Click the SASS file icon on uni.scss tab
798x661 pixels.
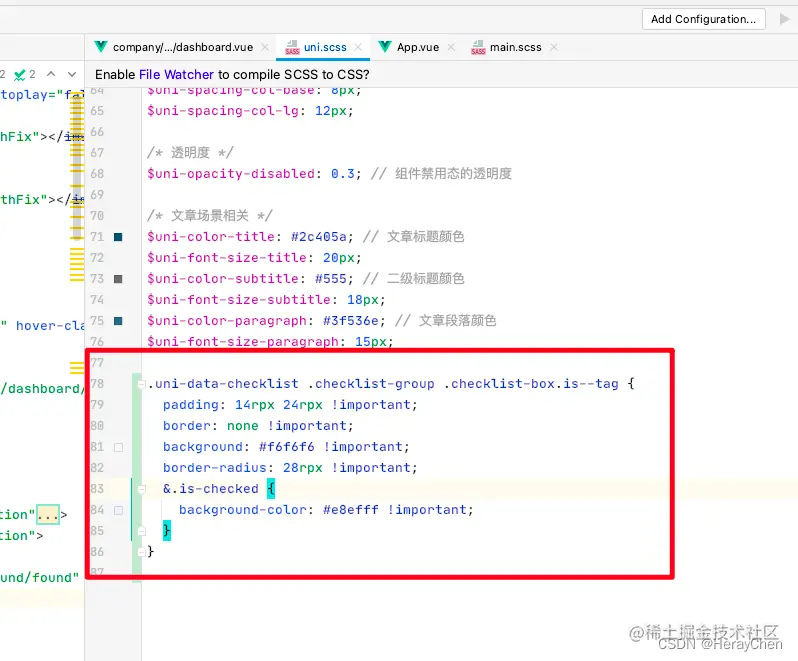(x=292, y=47)
